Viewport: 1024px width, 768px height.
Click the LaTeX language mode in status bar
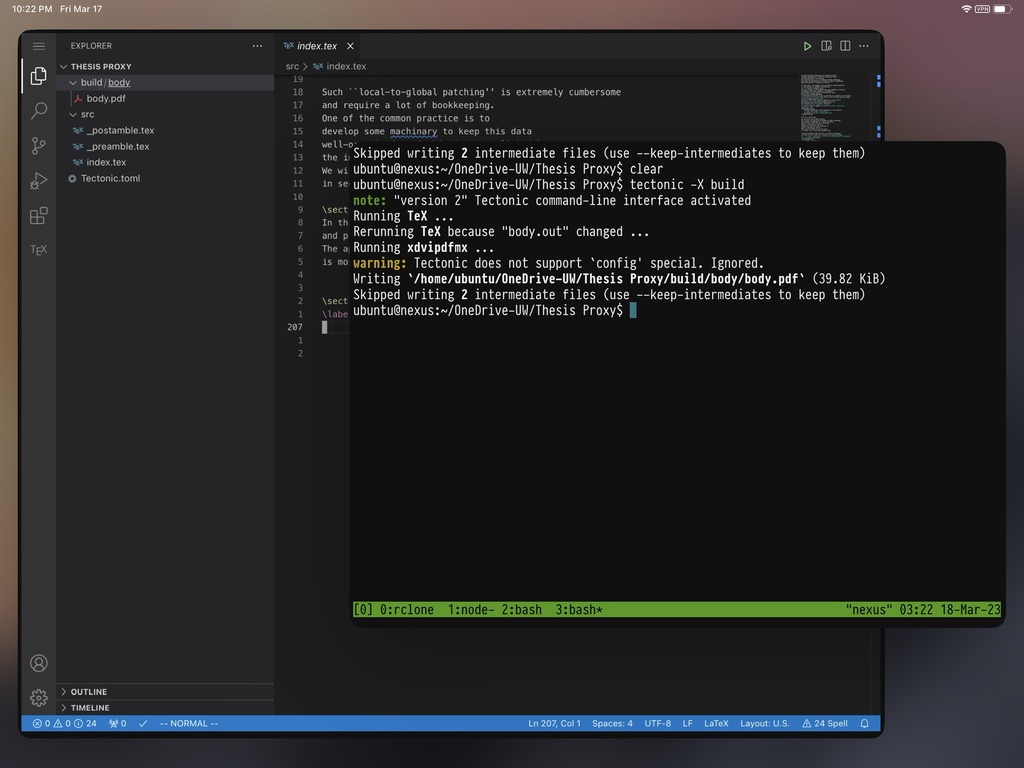tap(716, 723)
